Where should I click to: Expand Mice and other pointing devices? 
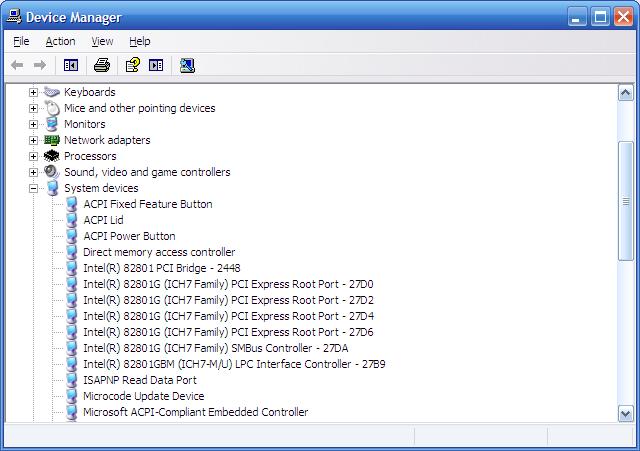pyautogui.click(x=33, y=108)
